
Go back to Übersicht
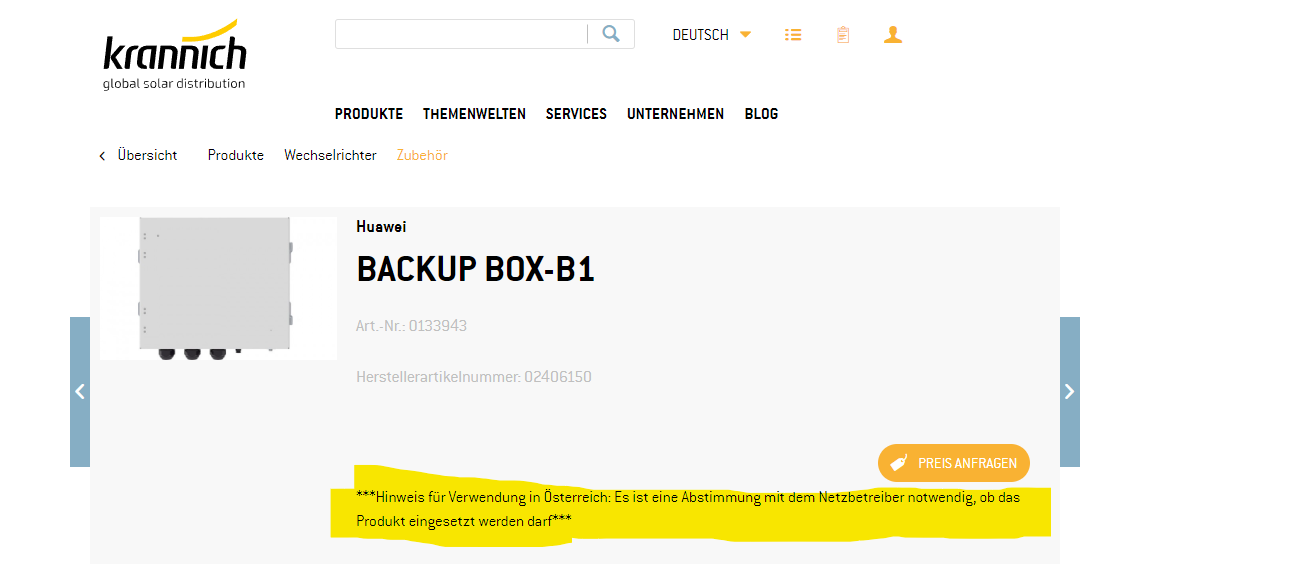(147, 155)
